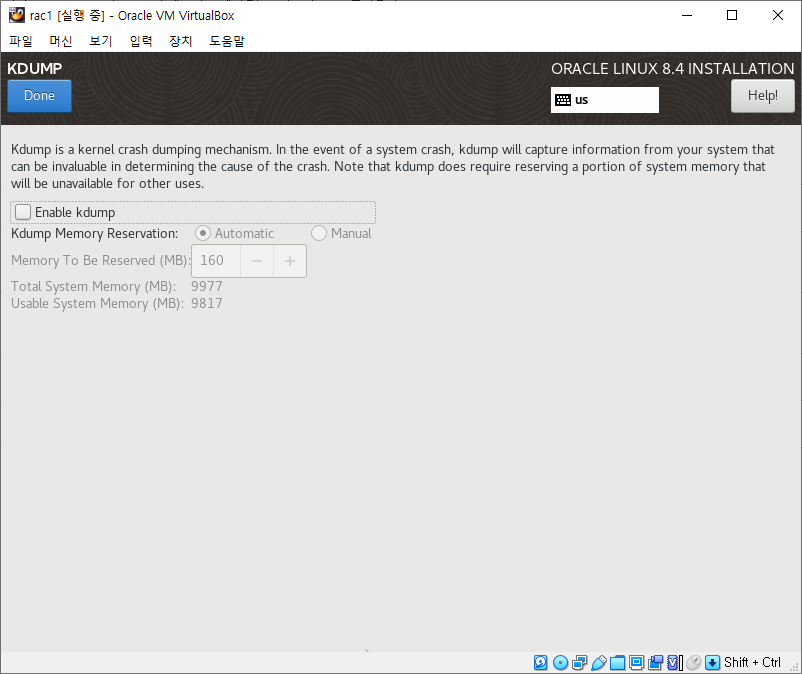Maximize the VirtualBox window
802x674 pixels.
pos(732,15)
